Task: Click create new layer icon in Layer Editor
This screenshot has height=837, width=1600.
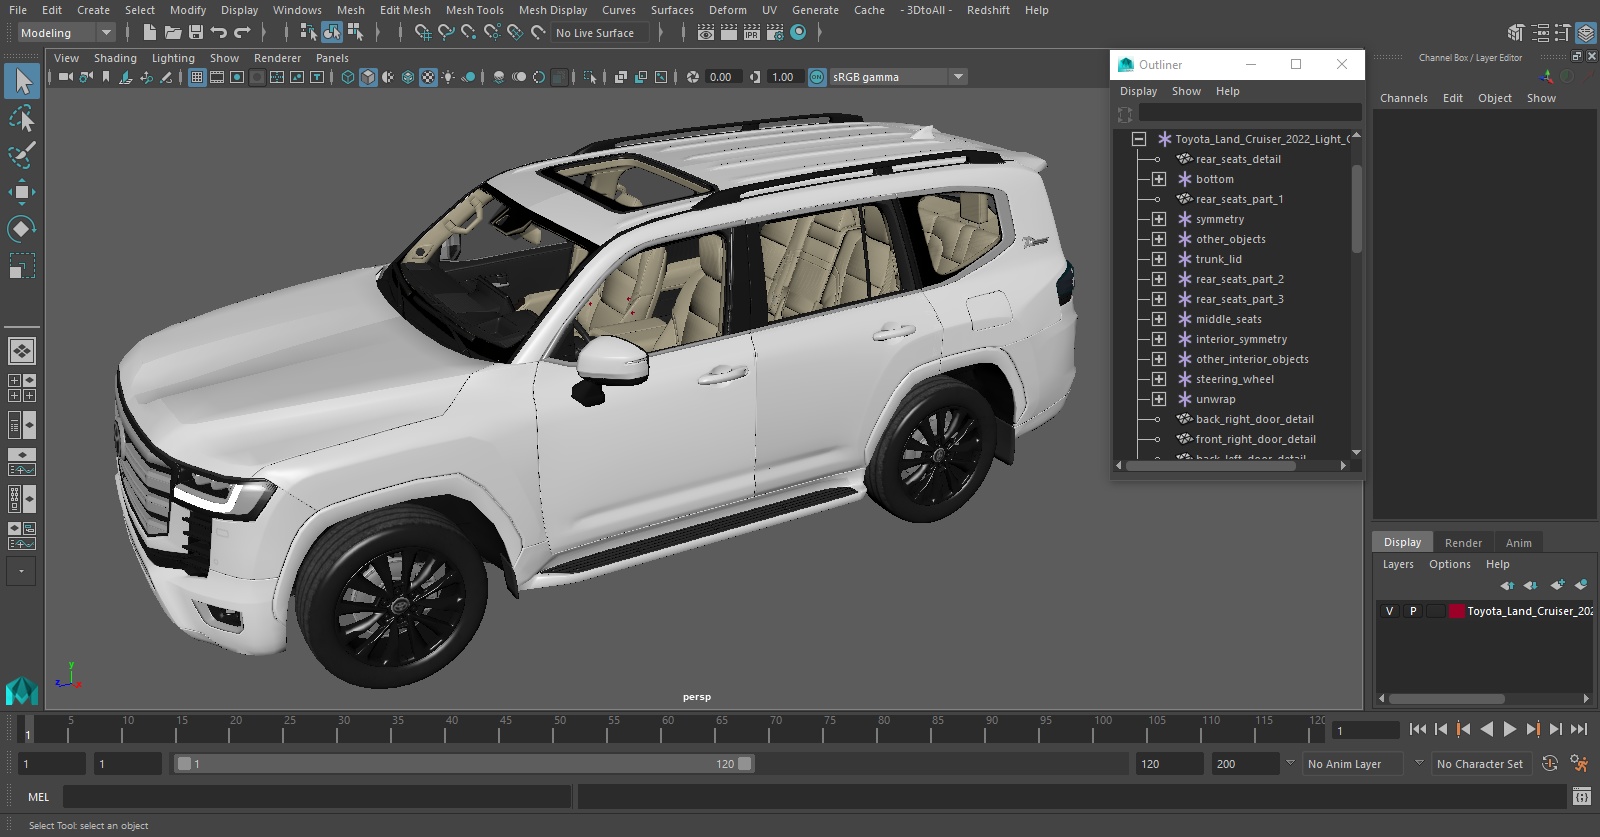Action: pyautogui.click(x=1556, y=585)
